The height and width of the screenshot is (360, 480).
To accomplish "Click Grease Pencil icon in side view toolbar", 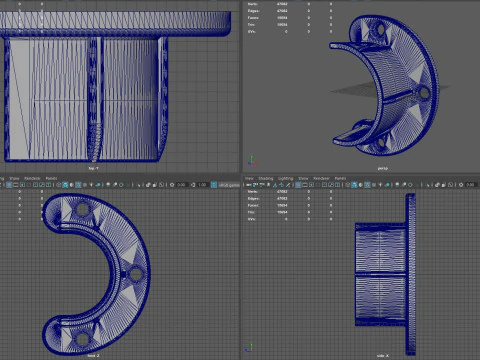I will pos(288,185).
